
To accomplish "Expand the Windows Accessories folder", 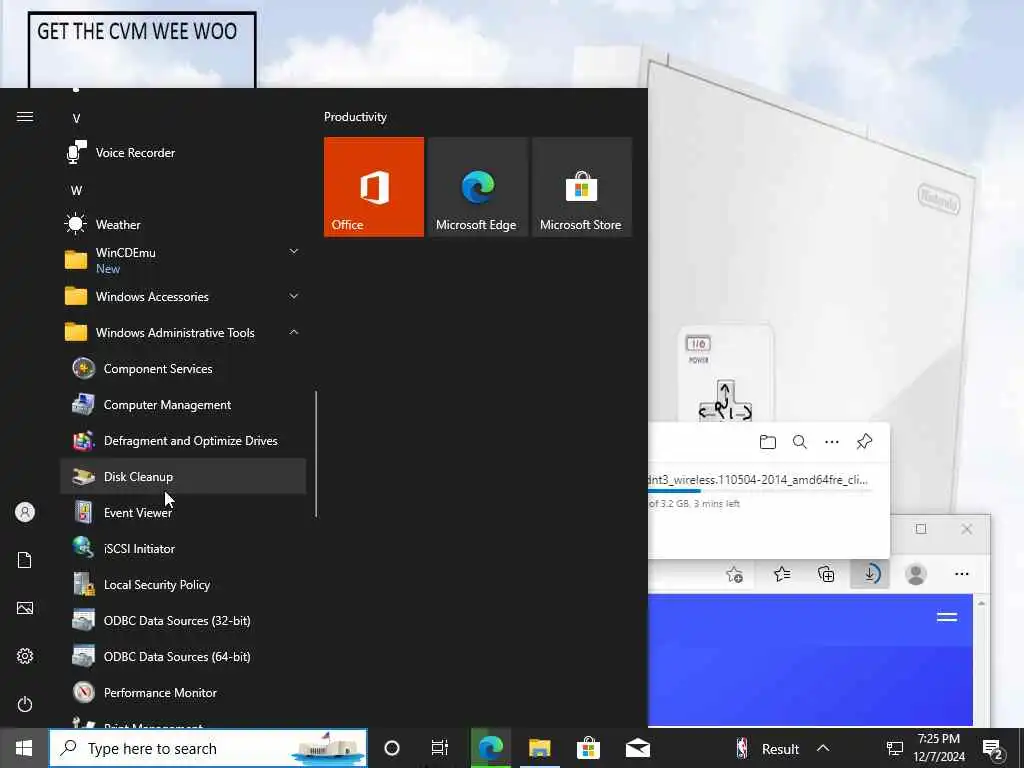I will tap(183, 296).
